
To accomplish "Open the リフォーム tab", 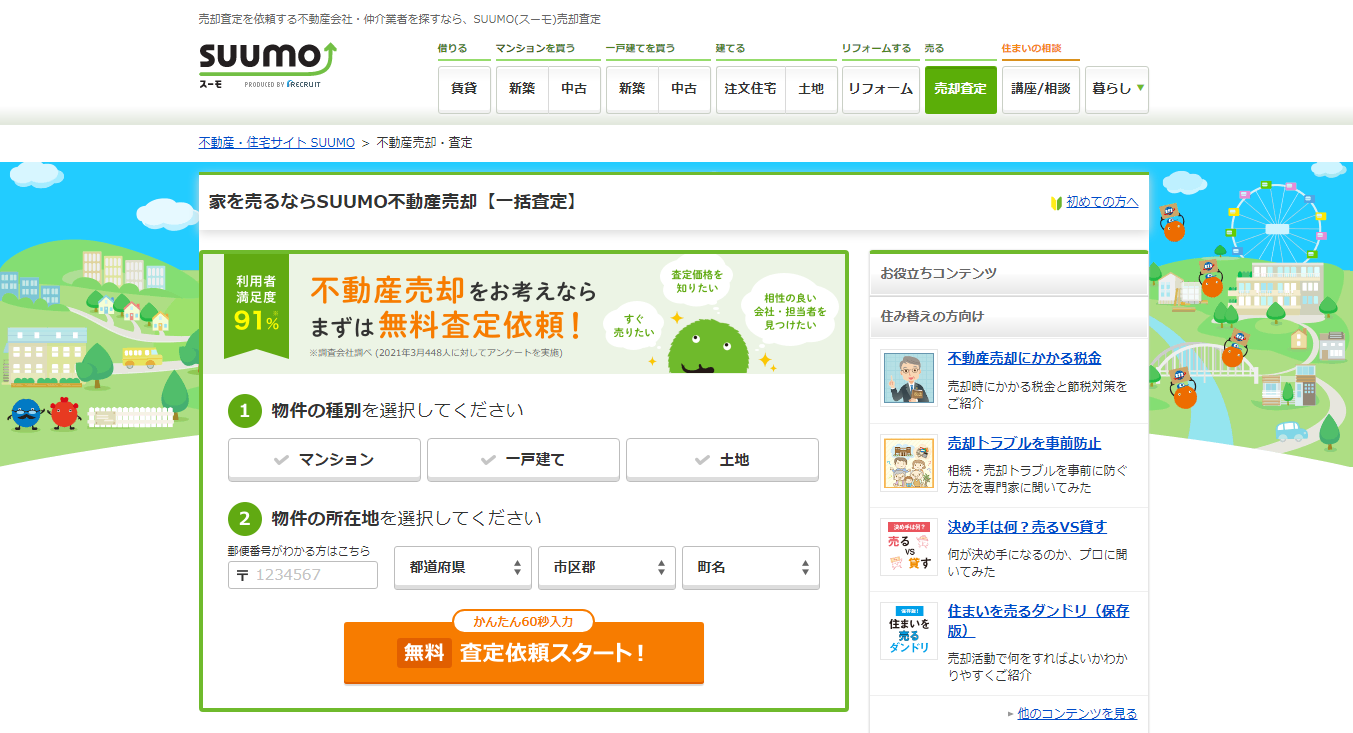I will point(880,89).
